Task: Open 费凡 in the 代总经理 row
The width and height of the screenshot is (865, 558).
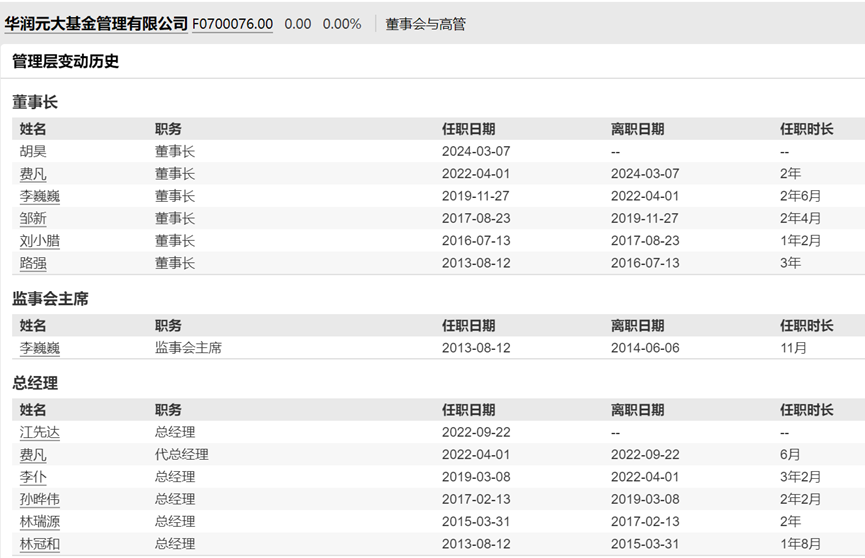Action: click(33, 455)
